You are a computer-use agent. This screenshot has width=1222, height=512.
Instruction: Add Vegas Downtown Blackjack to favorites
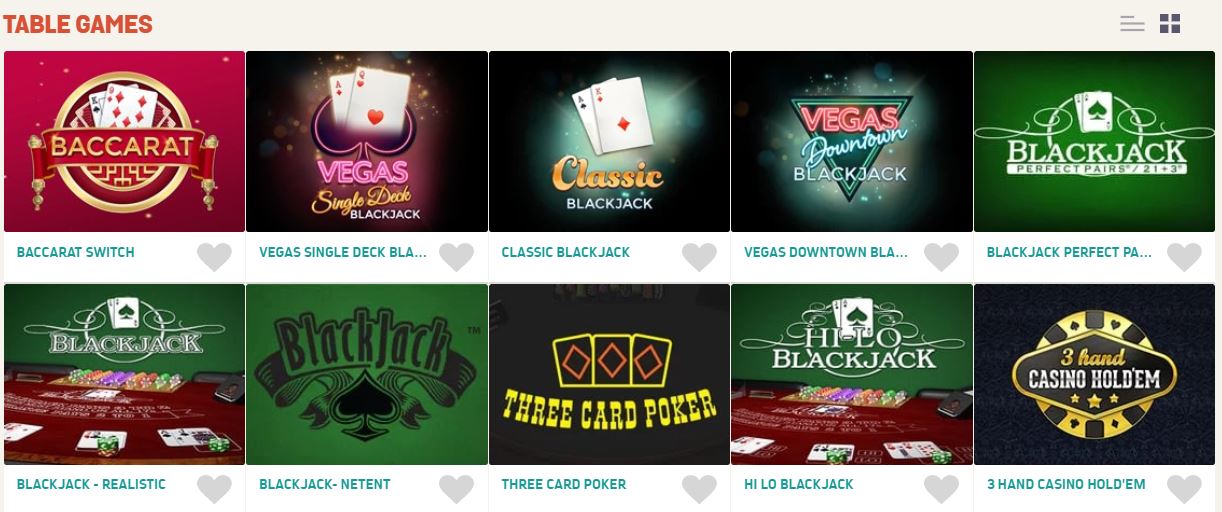[941, 257]
